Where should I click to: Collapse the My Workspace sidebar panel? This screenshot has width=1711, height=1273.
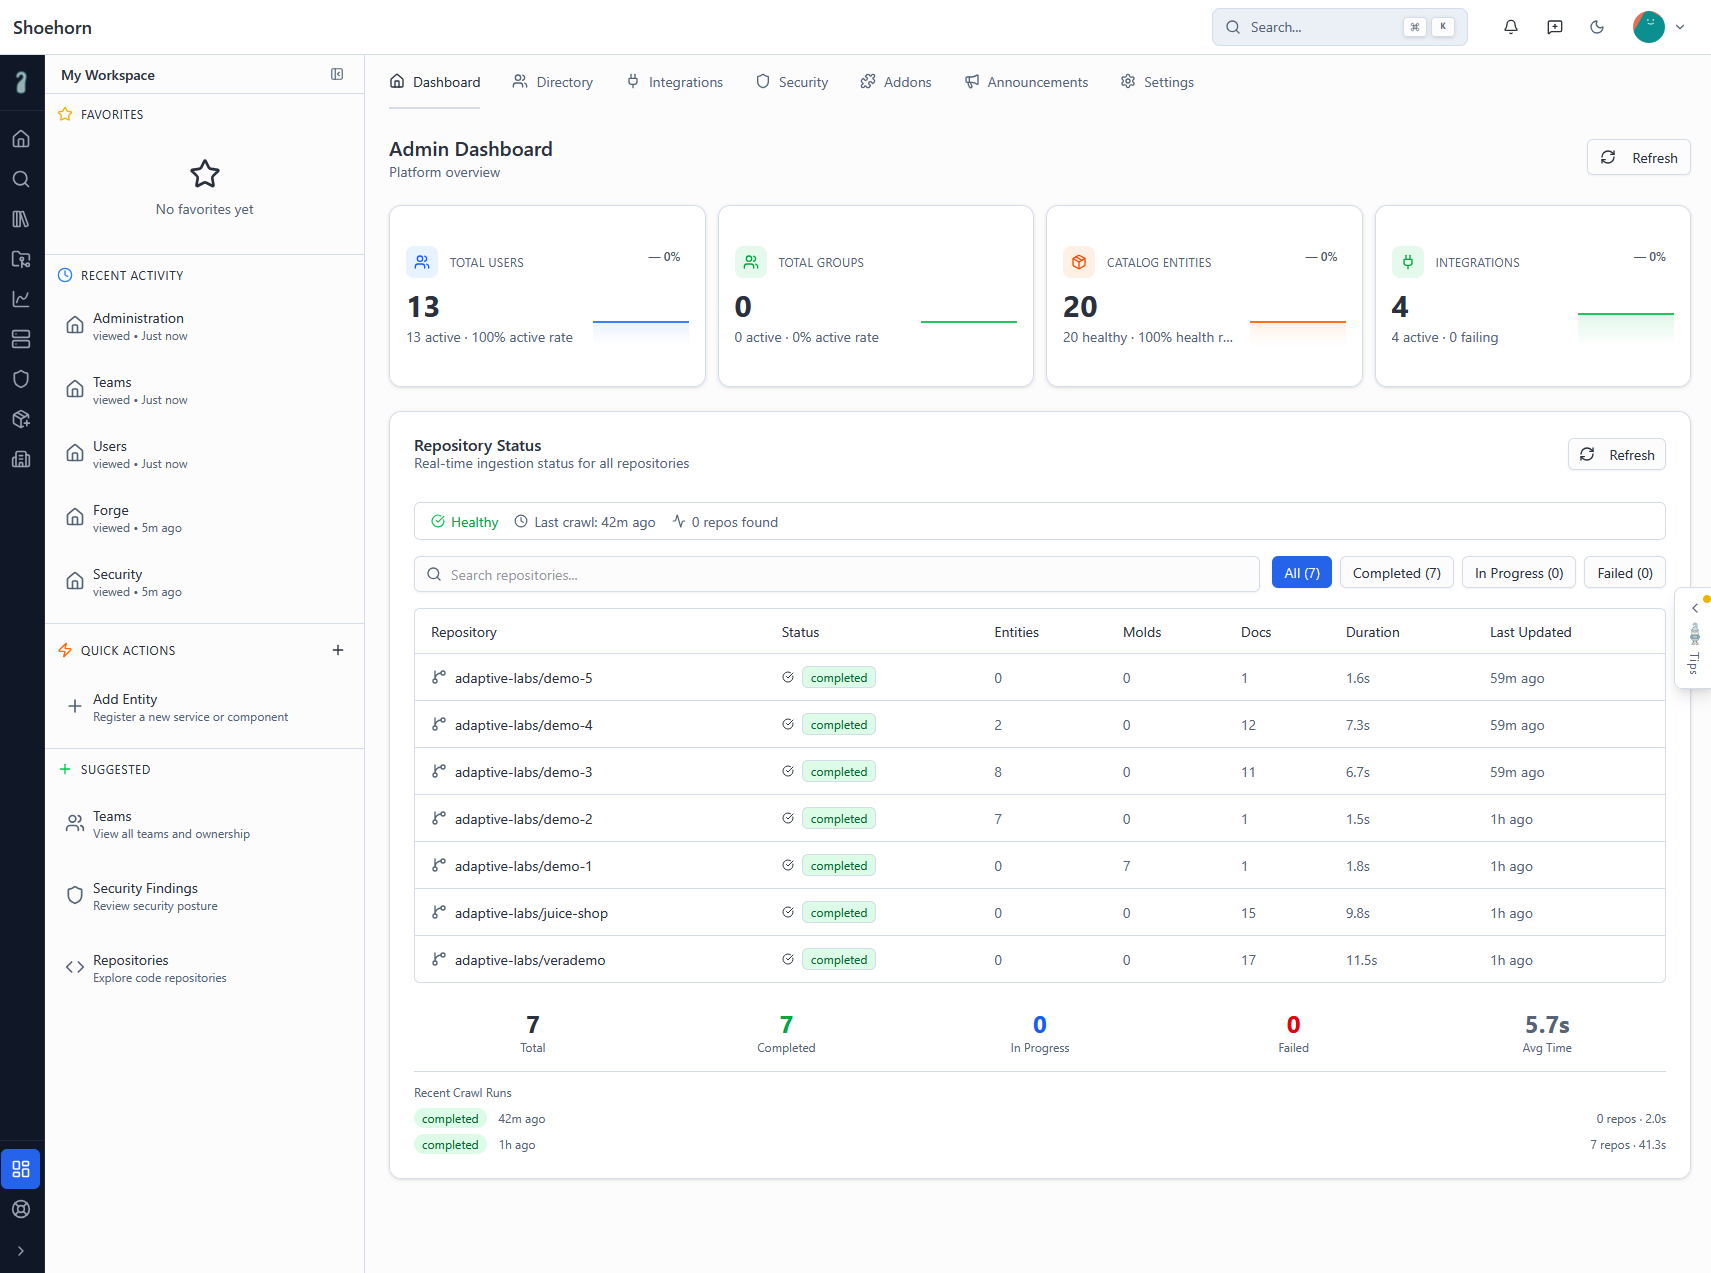pos(337,74)
